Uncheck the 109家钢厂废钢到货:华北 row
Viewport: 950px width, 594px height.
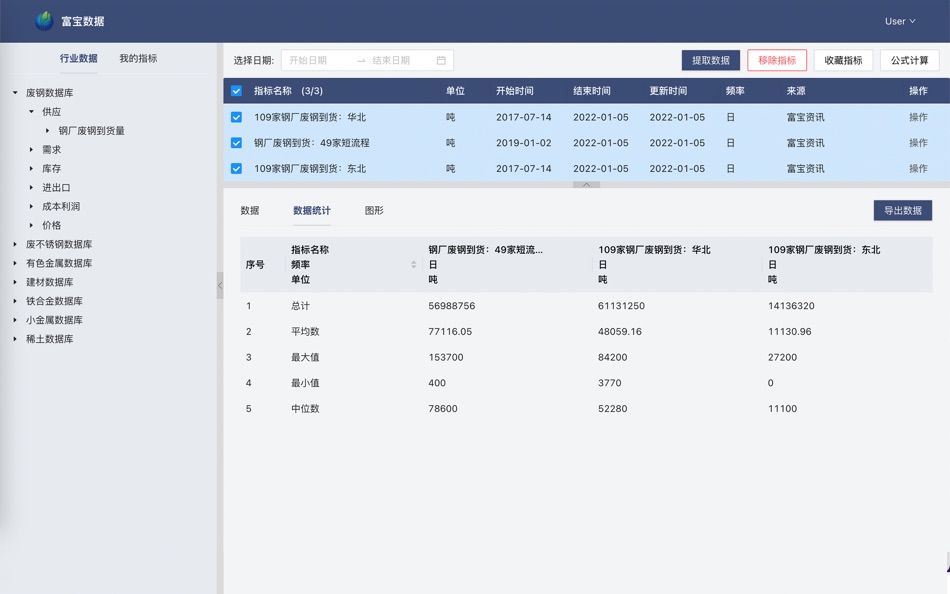[236, 117]
